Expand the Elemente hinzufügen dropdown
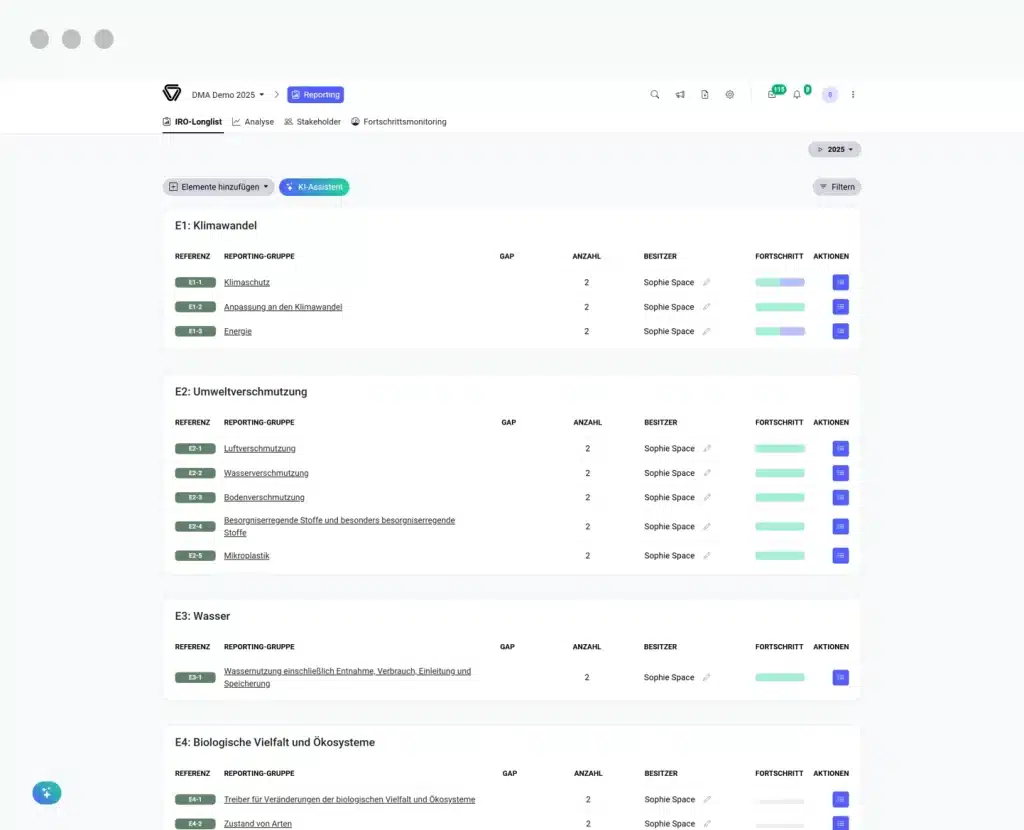 pos(218,187)
